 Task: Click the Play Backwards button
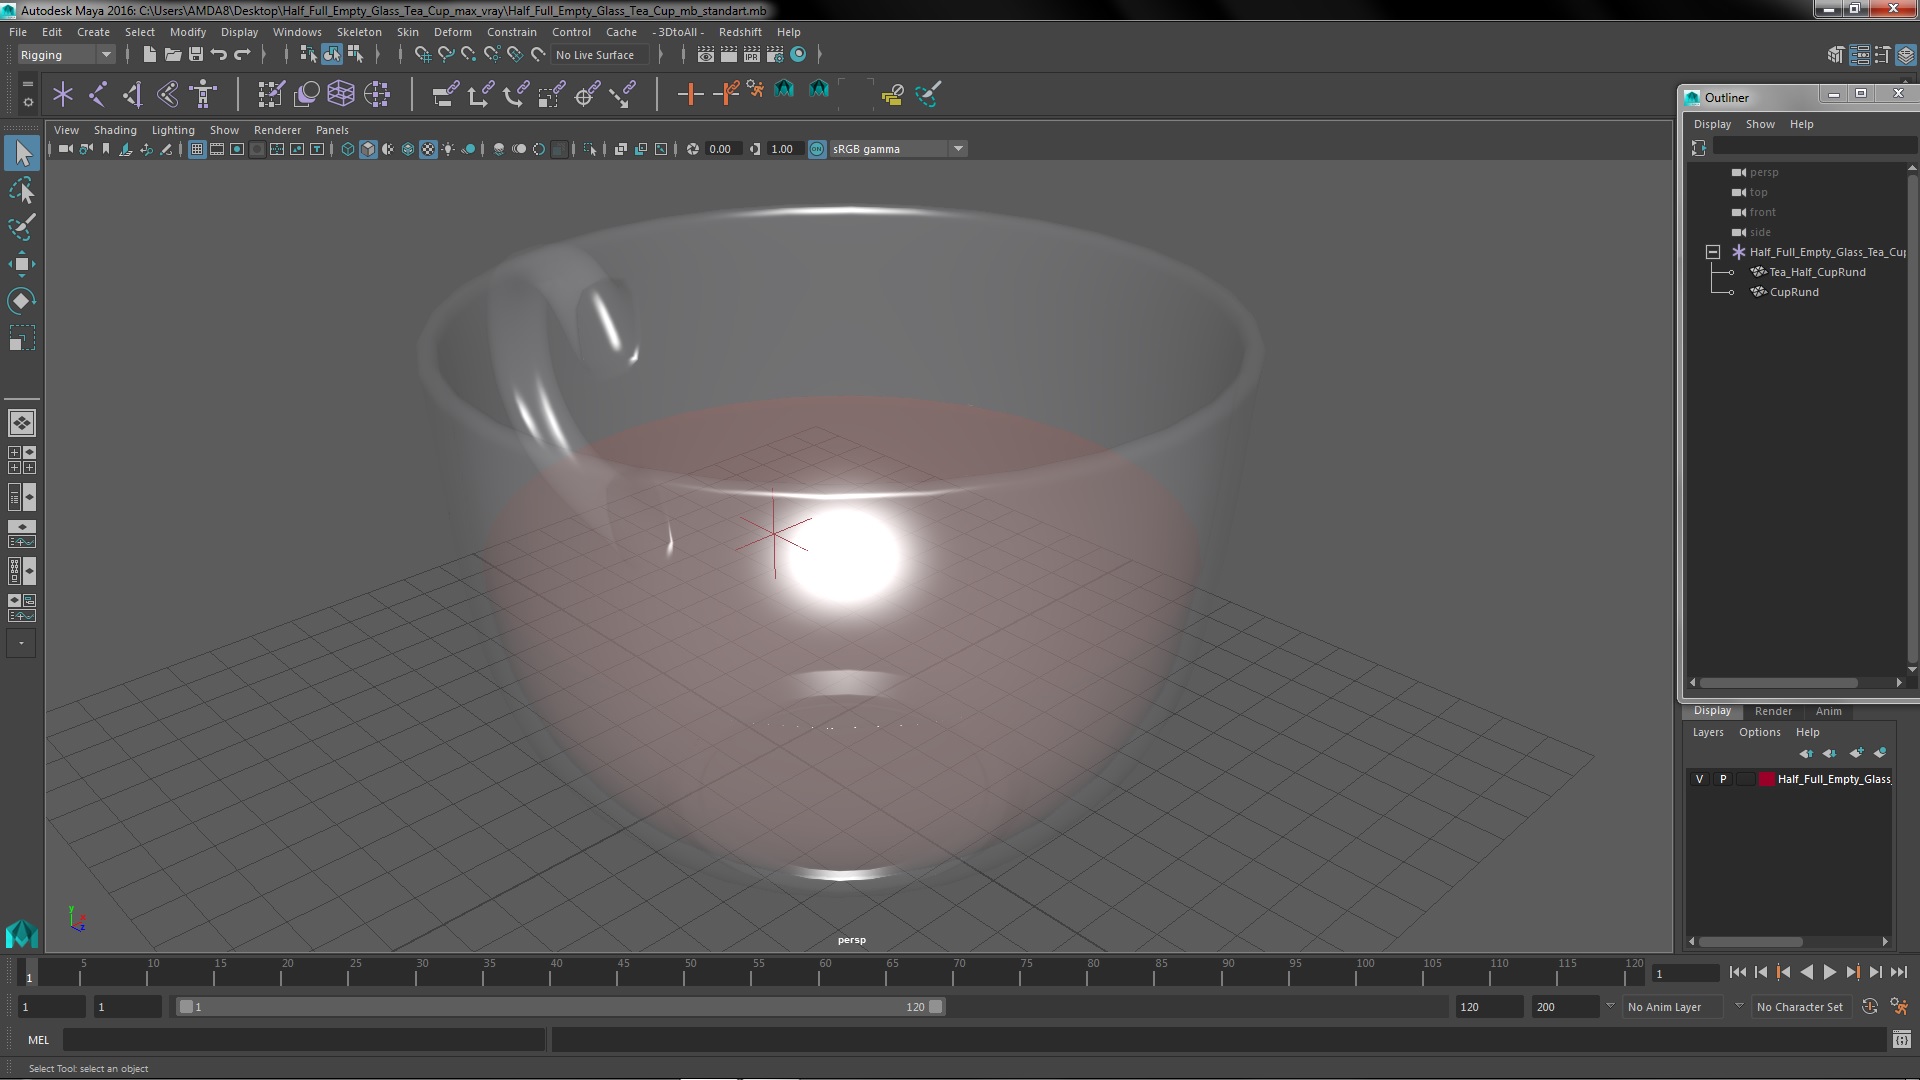pyautogui.click(x=1806, y=972)
